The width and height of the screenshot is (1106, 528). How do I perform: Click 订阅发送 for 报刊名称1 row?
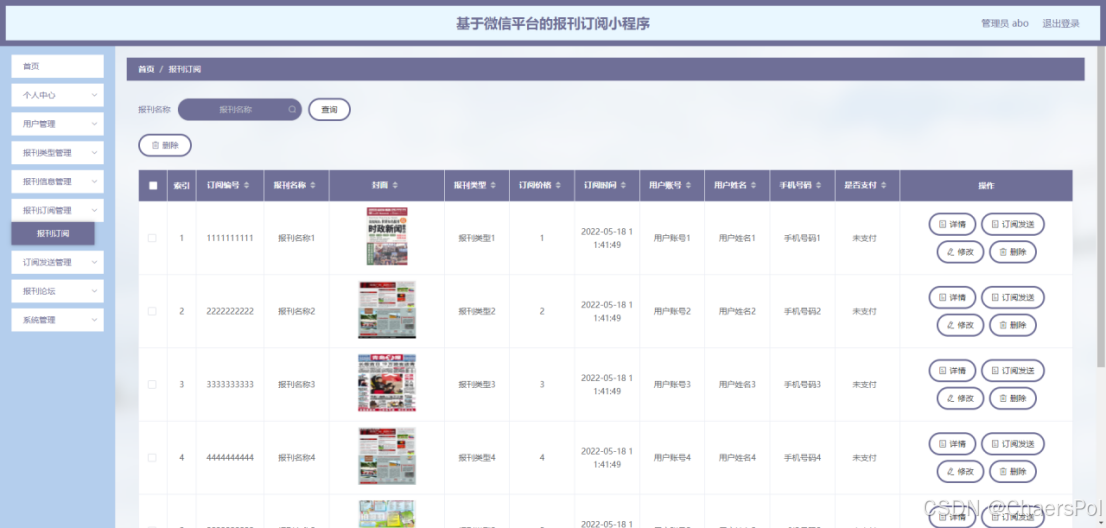pyautogui.click(x=1013, y=224)
